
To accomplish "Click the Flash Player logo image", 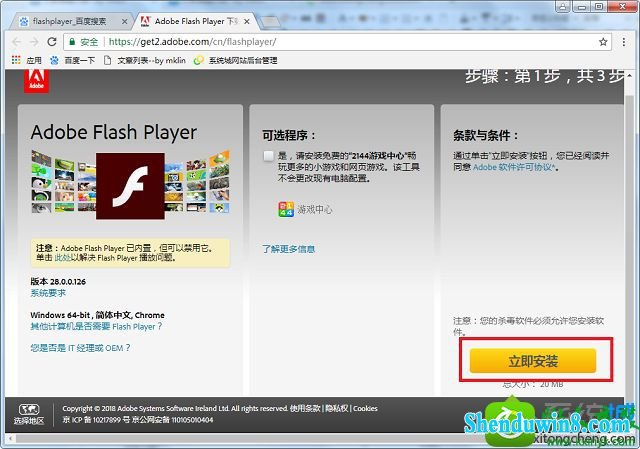I will coord(131,186).
